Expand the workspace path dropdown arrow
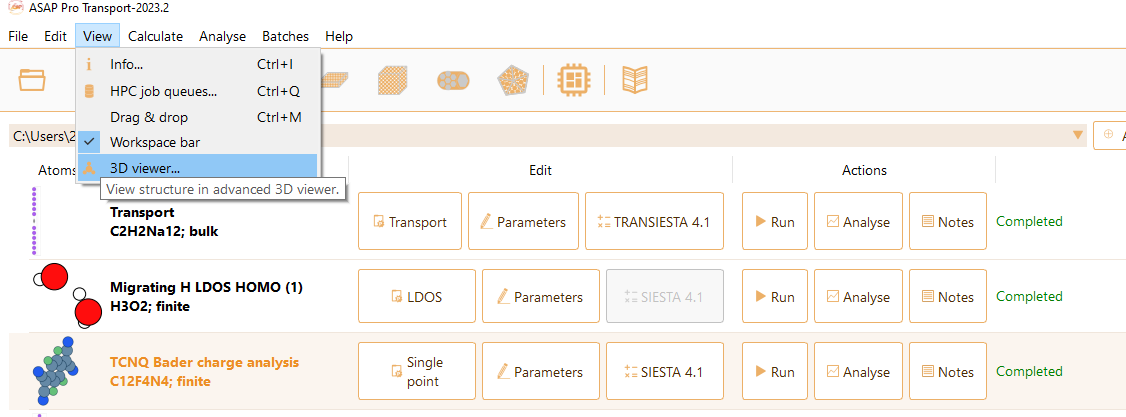Image resolution: width=1126 pixels, height=417 pixels. pos(1077,135)
